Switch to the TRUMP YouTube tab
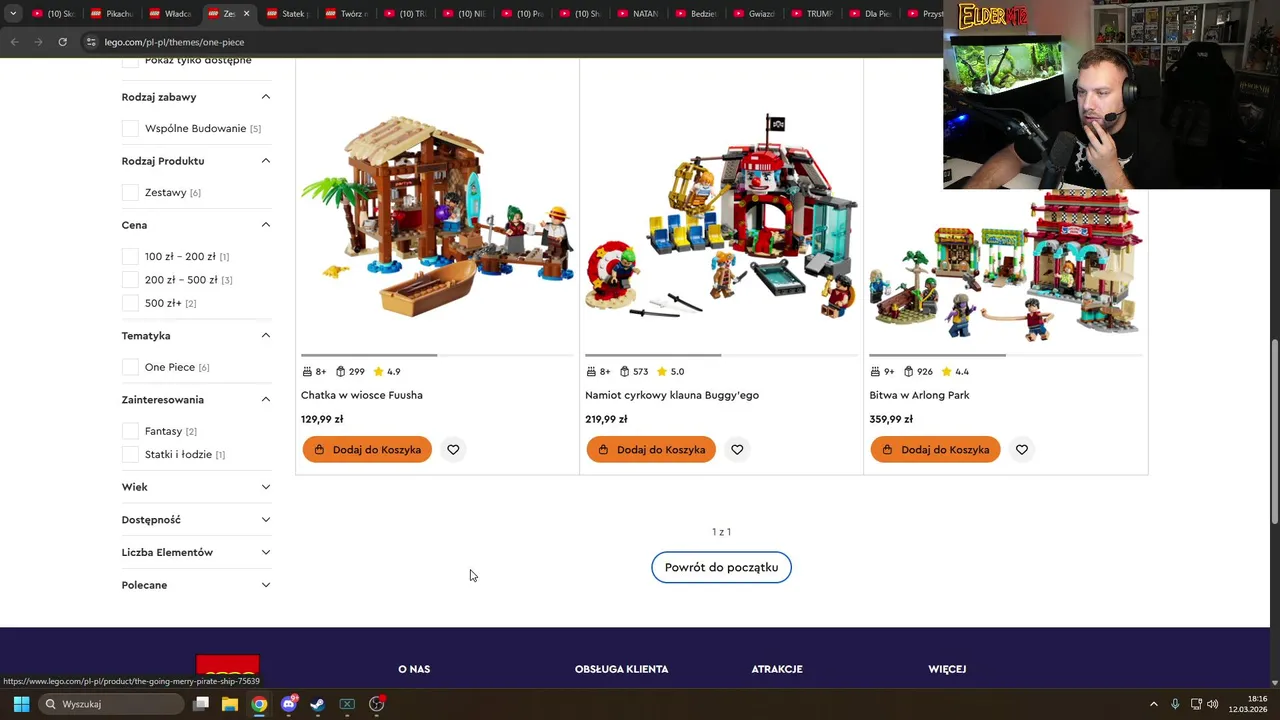 pyautogui.click(x=814, y=14)
